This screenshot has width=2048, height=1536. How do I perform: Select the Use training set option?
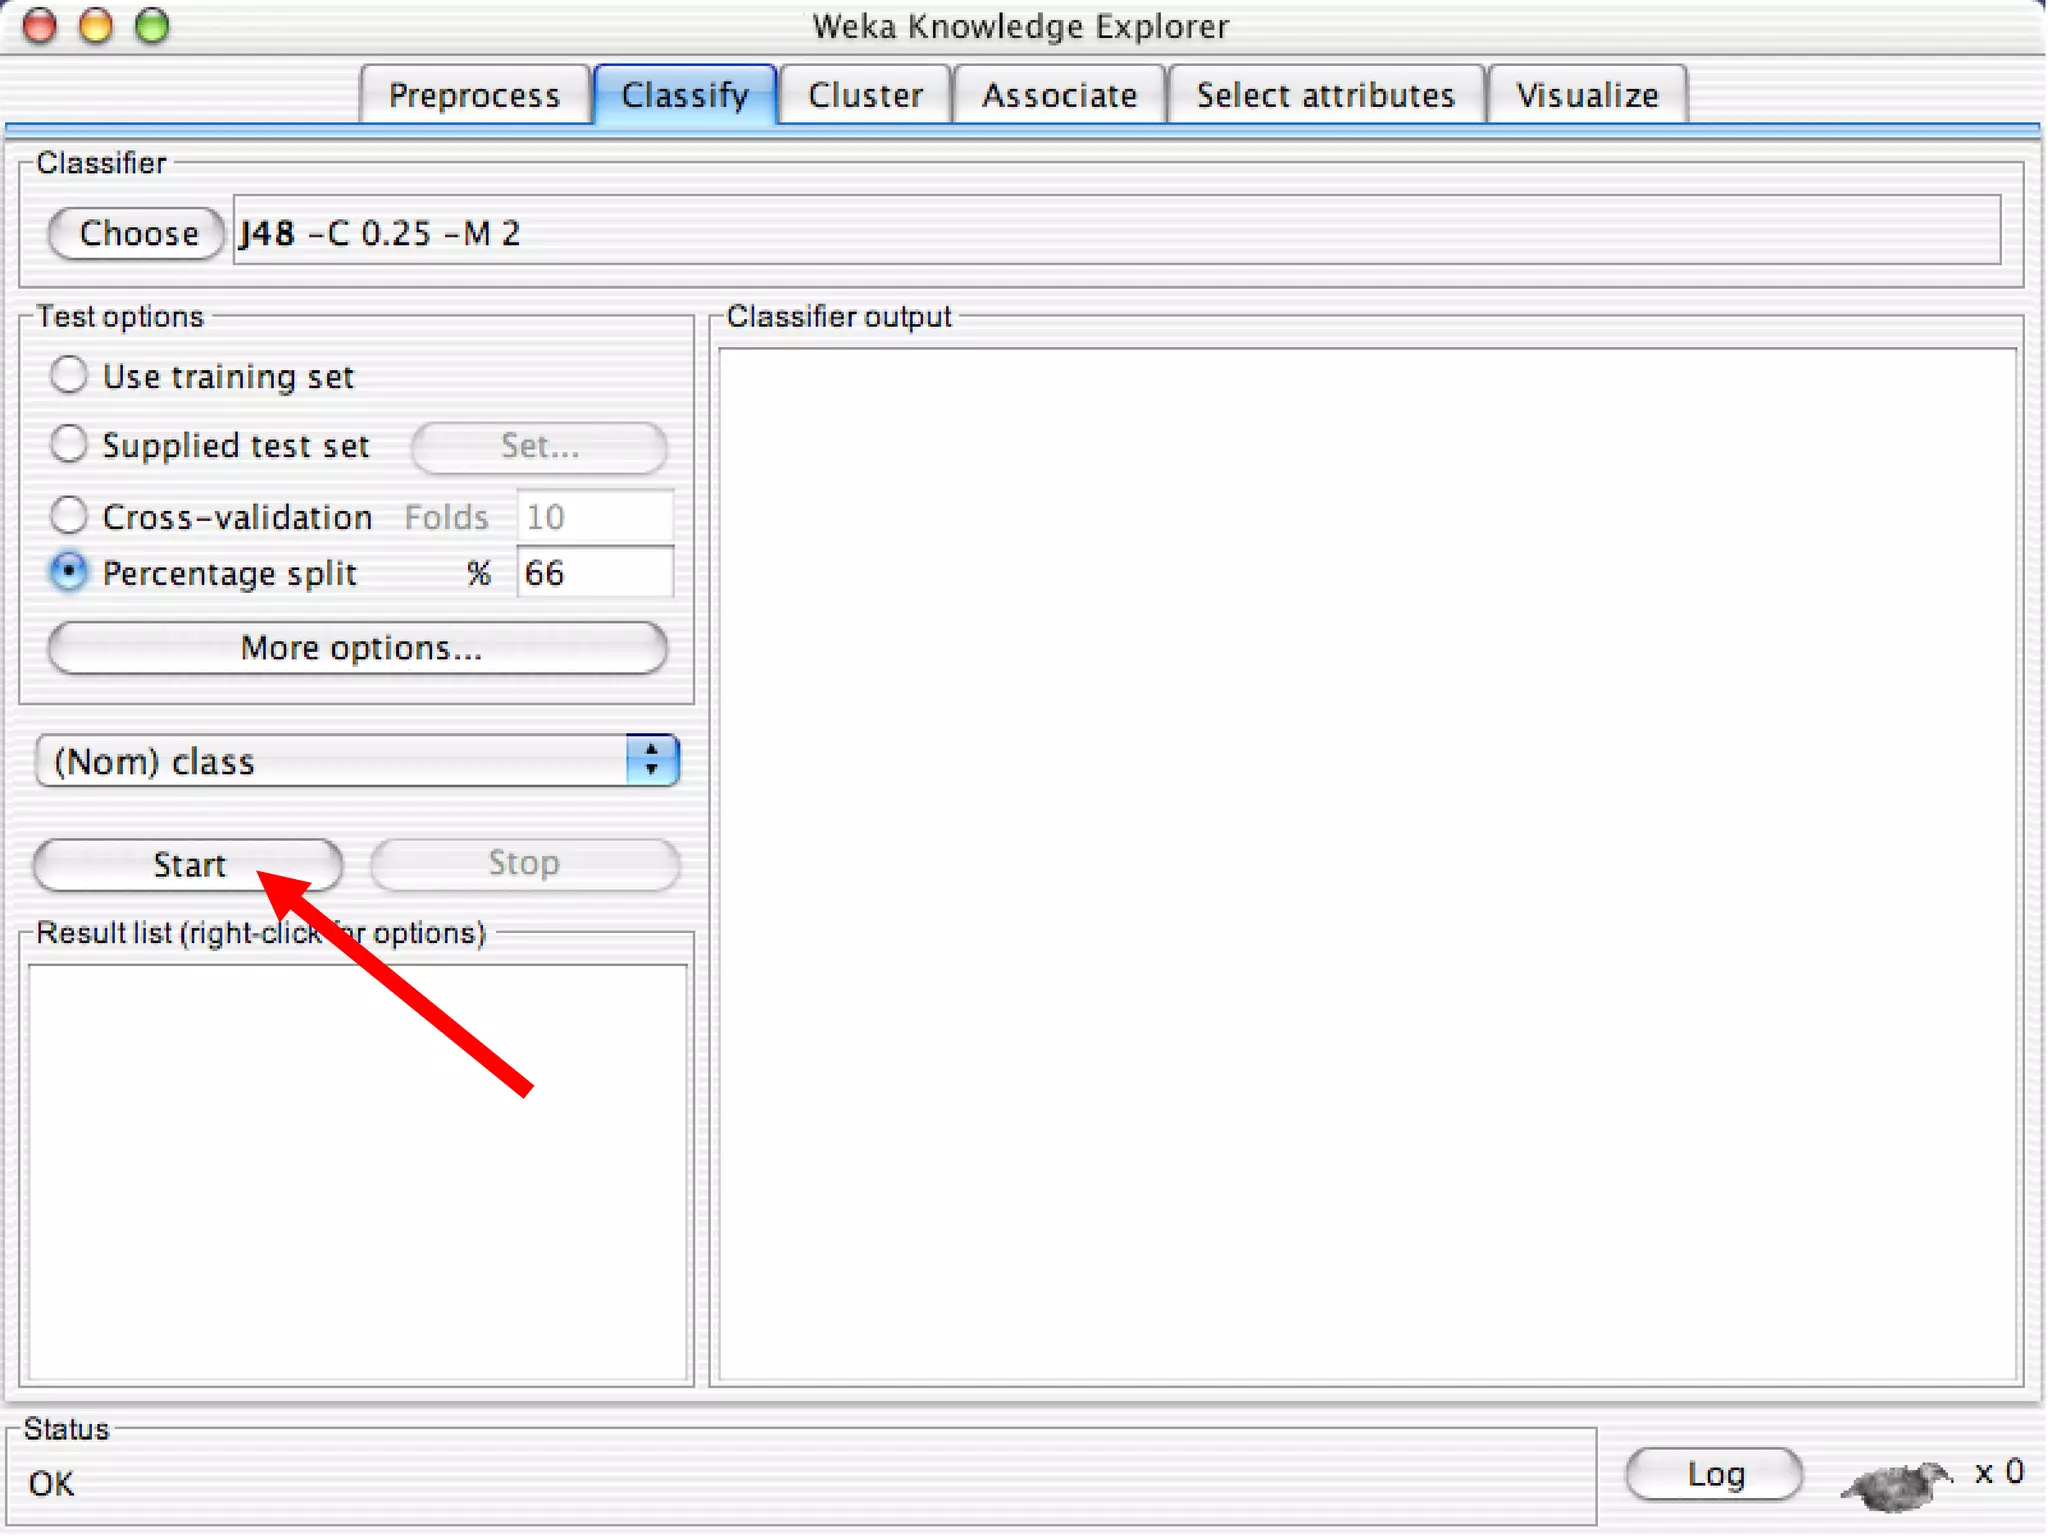coord(69,375)
